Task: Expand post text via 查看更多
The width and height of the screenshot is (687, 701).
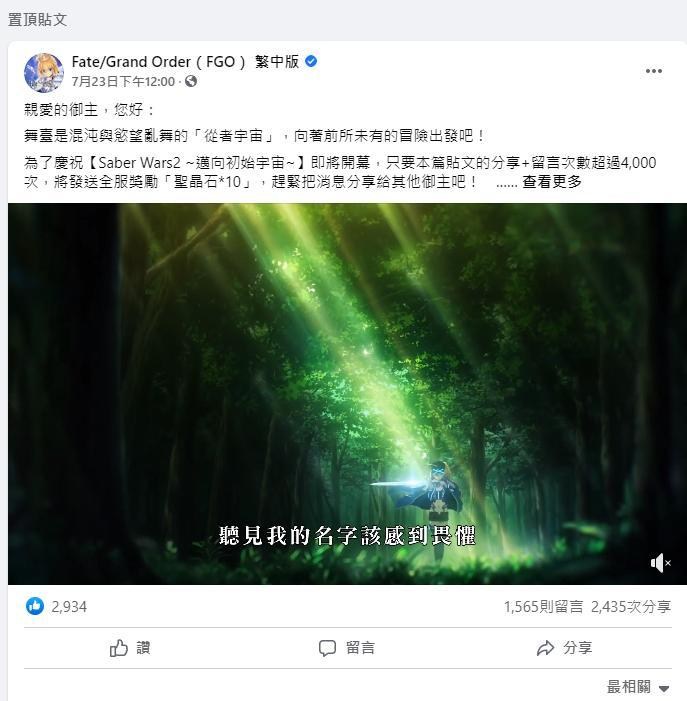Action: (x=552, y=182)
